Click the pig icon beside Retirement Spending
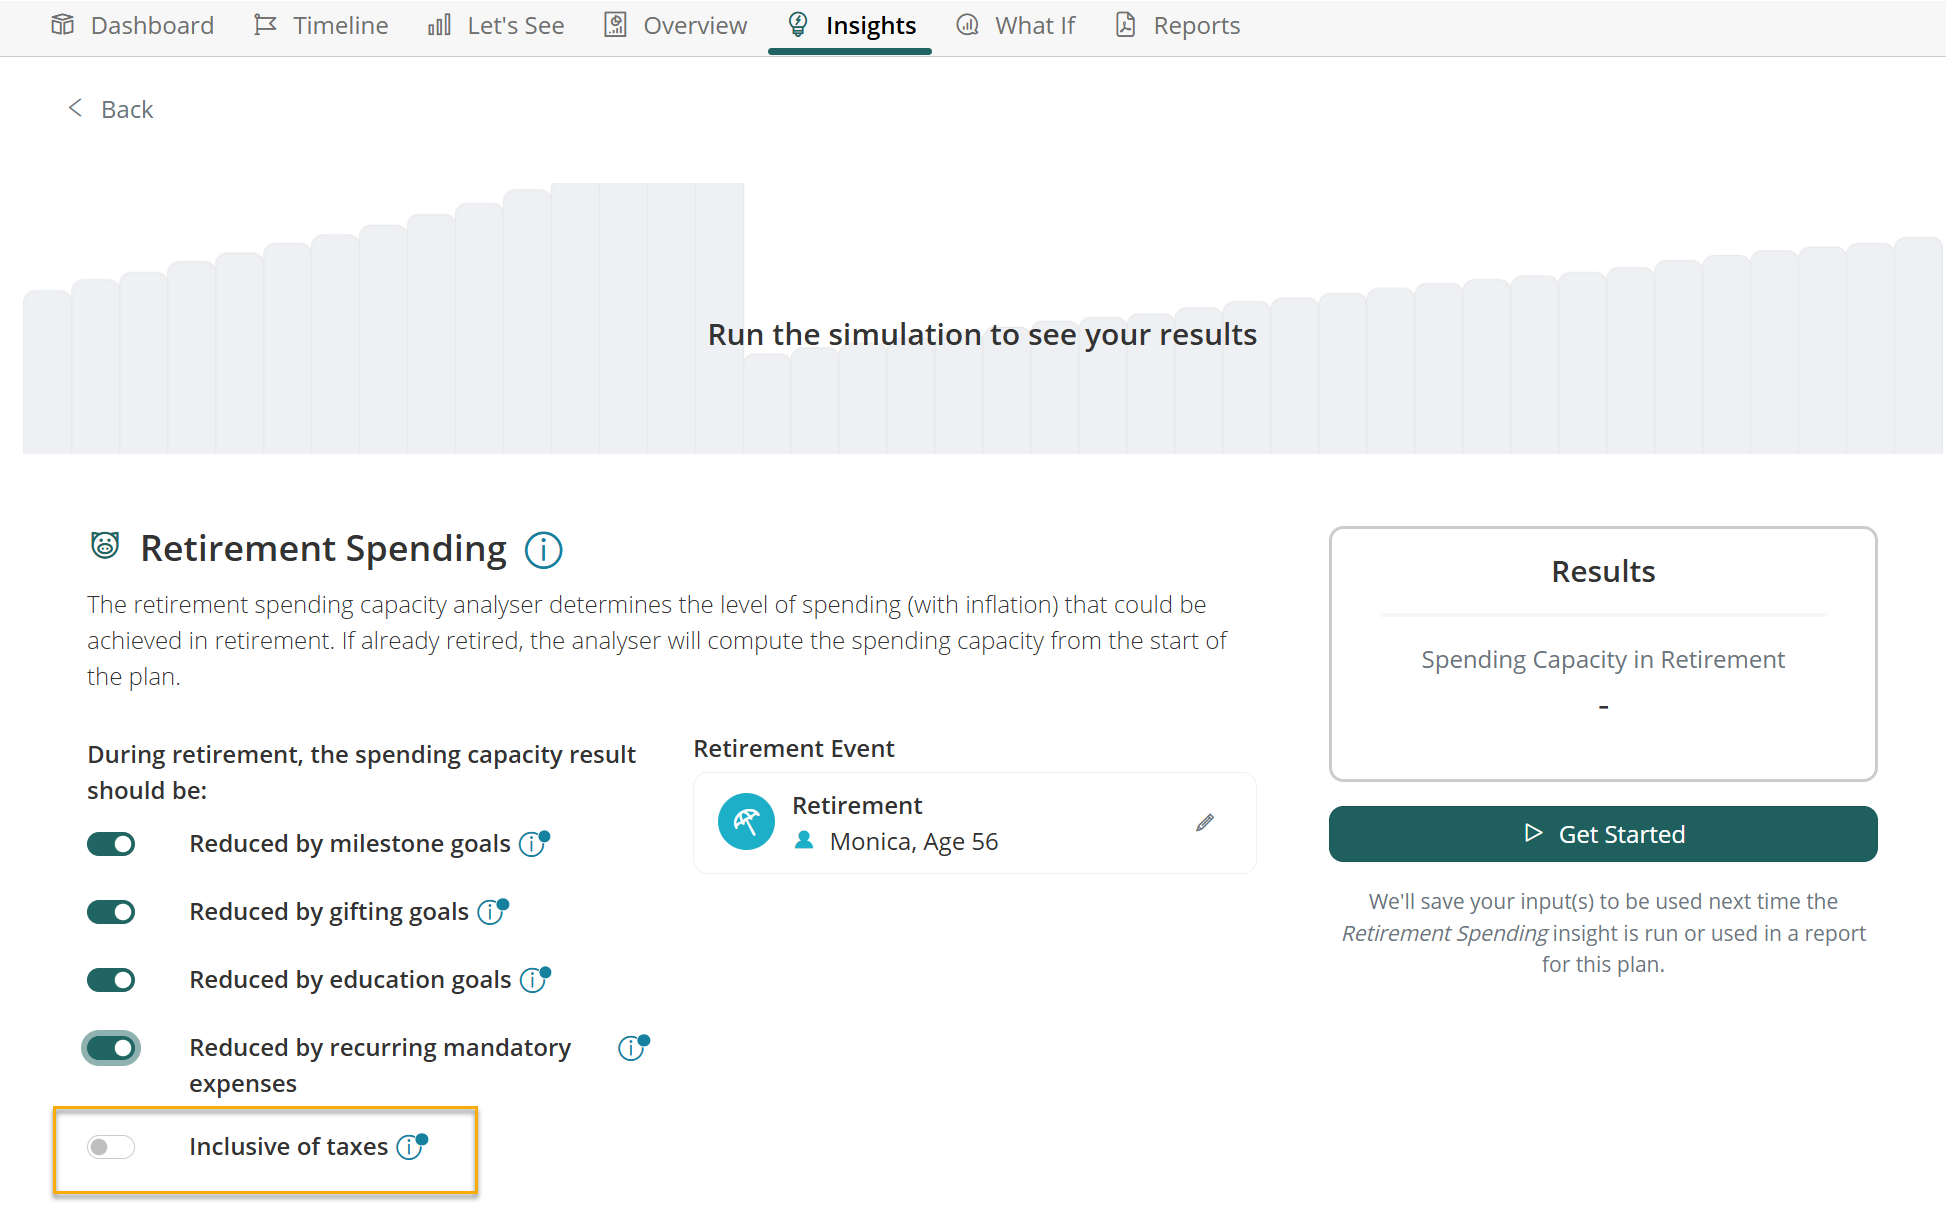The image size is (1946, 1228). point(105,546)
